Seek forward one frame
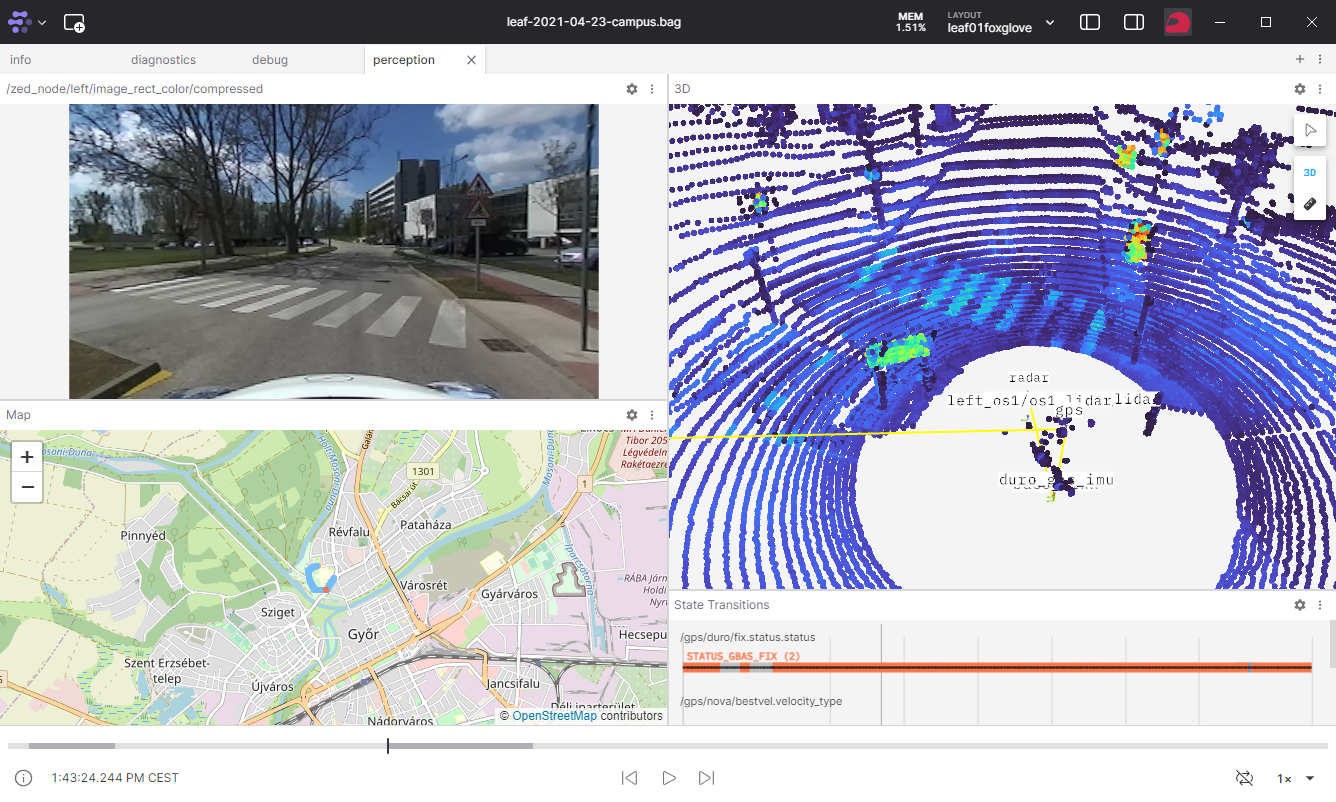This screenshot has height=802, width=1336. pos(707,778)
